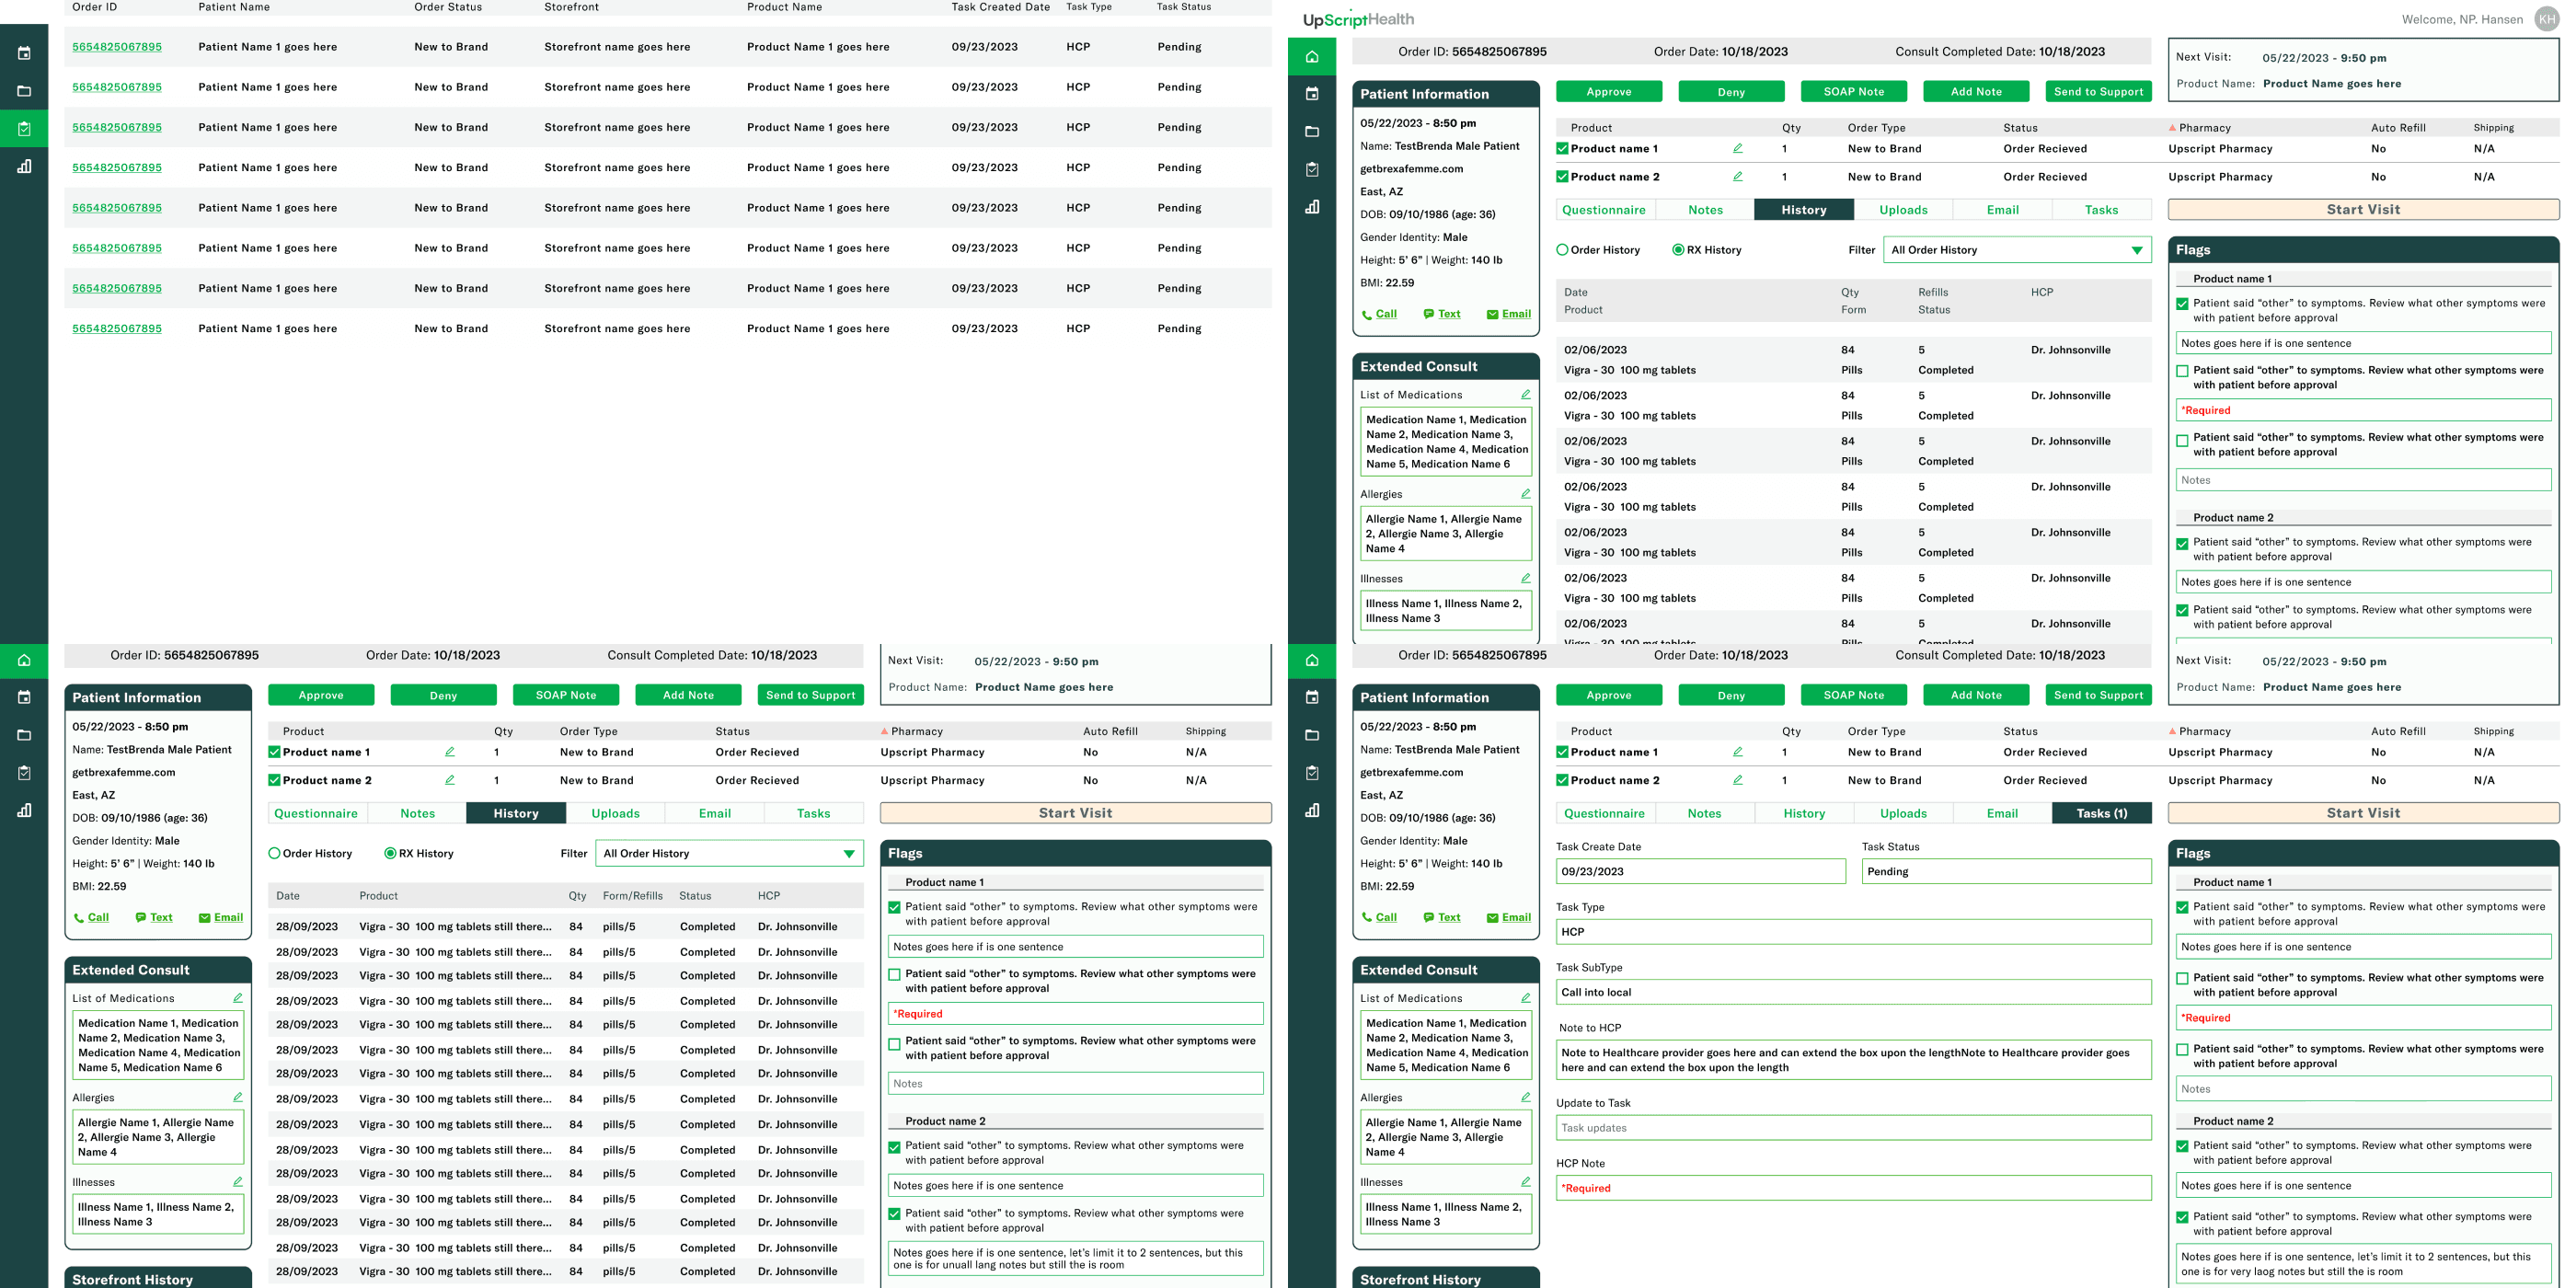This screenshot has width=2576, height=1288.
Task: Open the folder icon in the task list sidebar
Action: (x=24, y=91)
